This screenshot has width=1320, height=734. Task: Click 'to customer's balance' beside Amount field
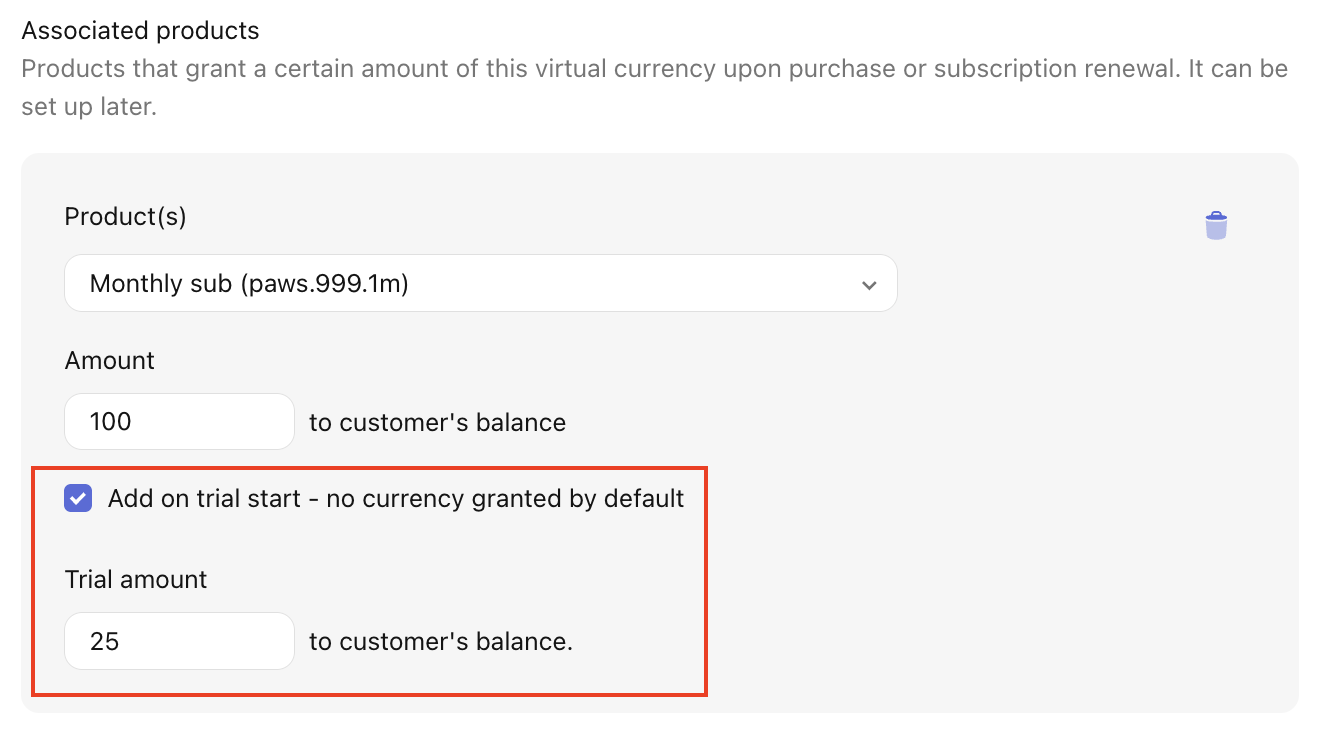click(x=438, y=422)
